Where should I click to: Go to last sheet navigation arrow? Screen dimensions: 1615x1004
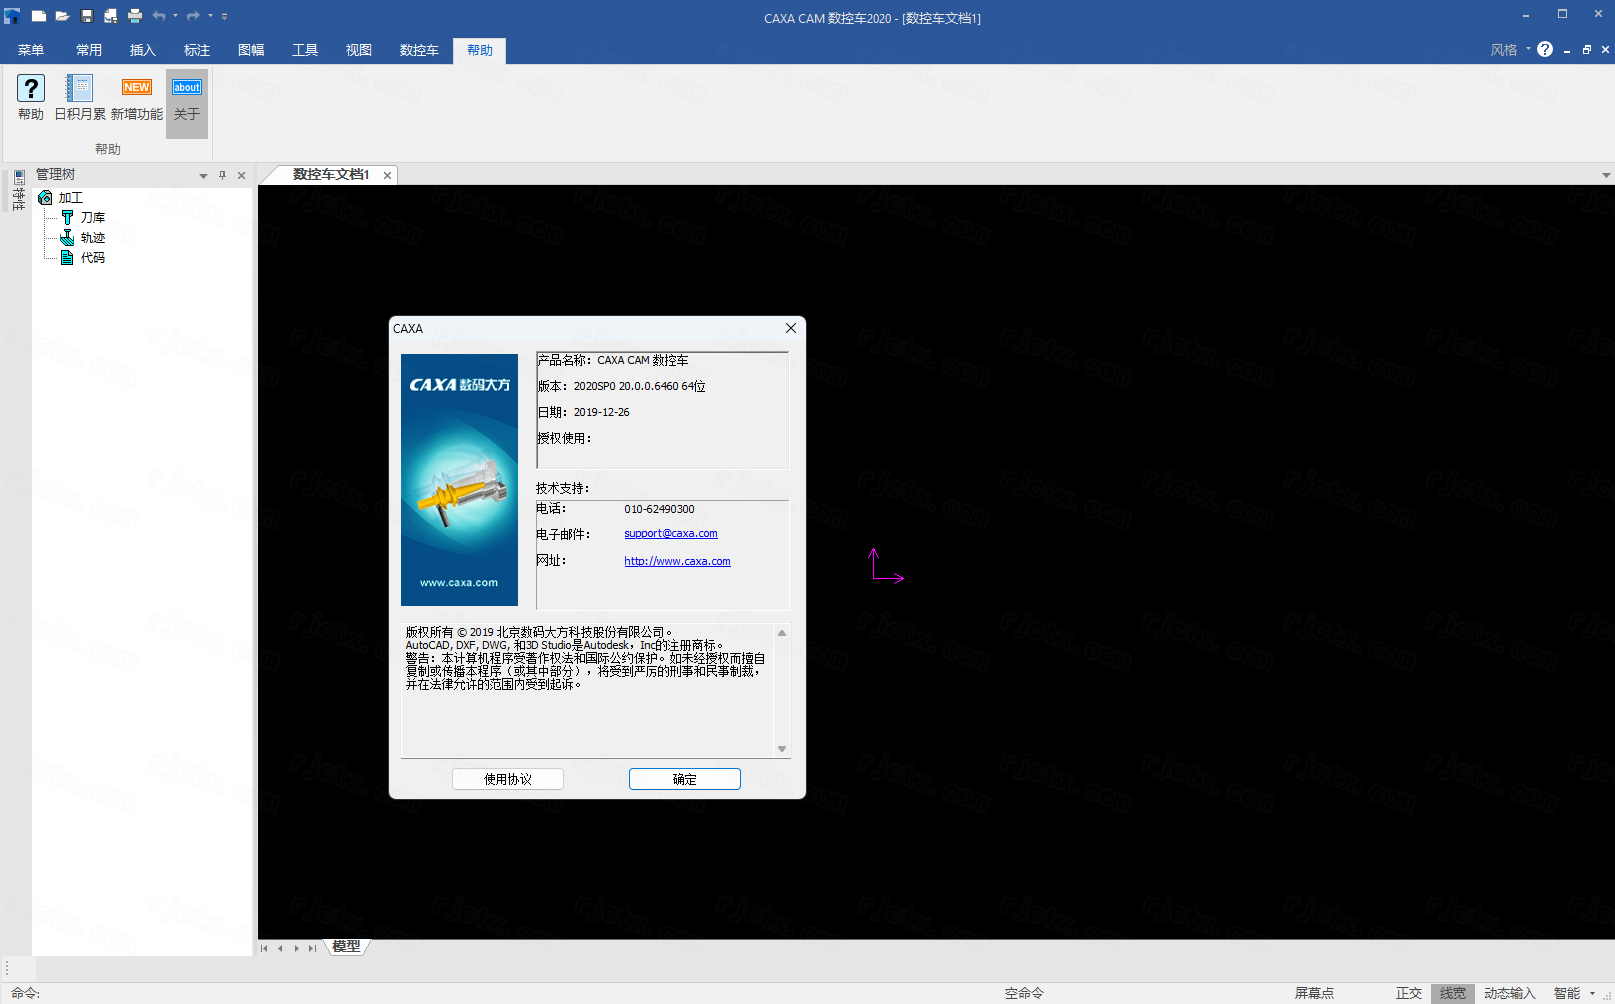(312, 948)
